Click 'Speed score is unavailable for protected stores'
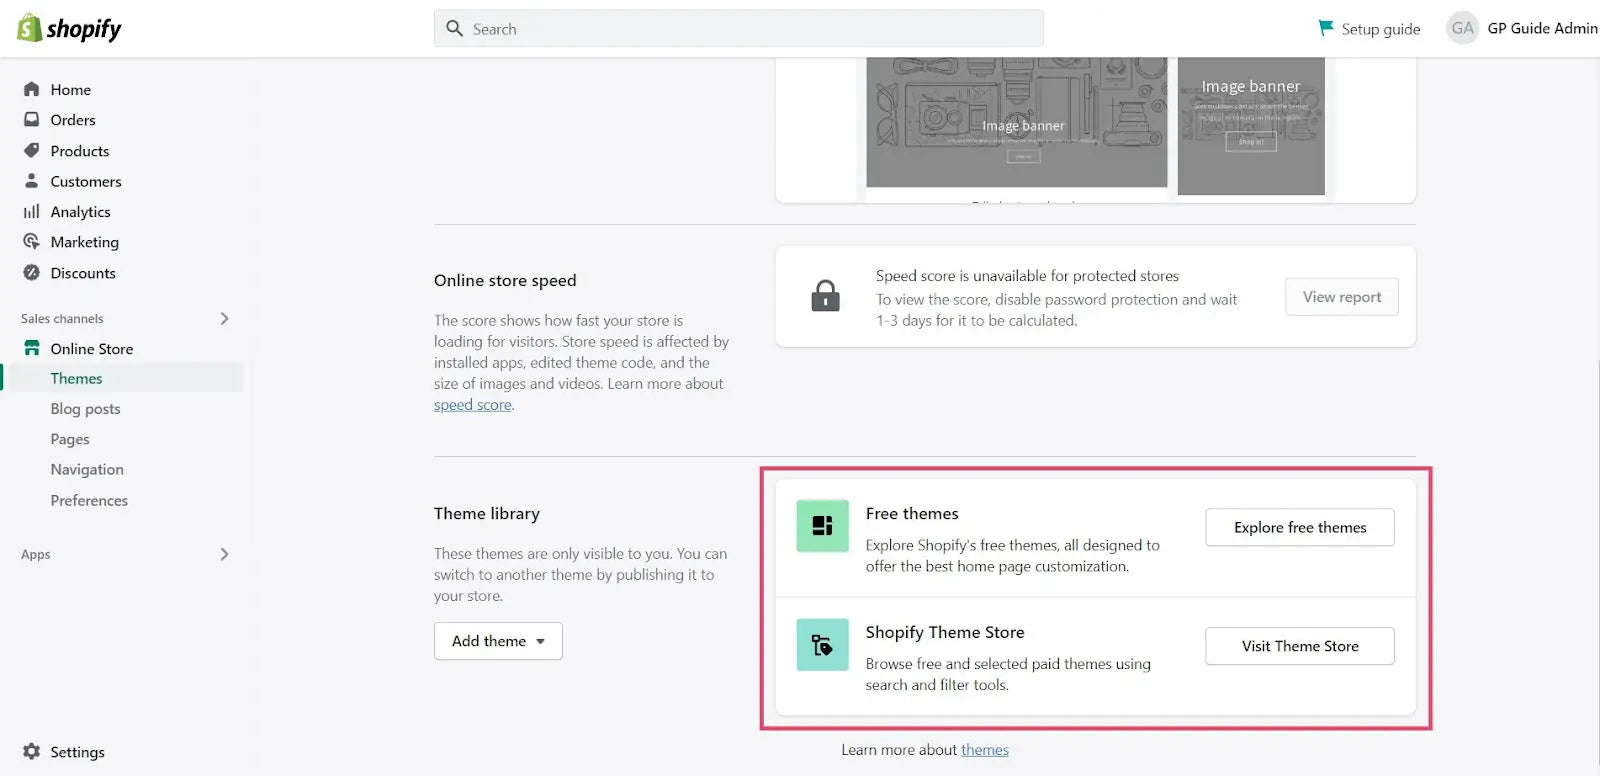Screen dimensions: 1600x776 (x=1027, y=276)
